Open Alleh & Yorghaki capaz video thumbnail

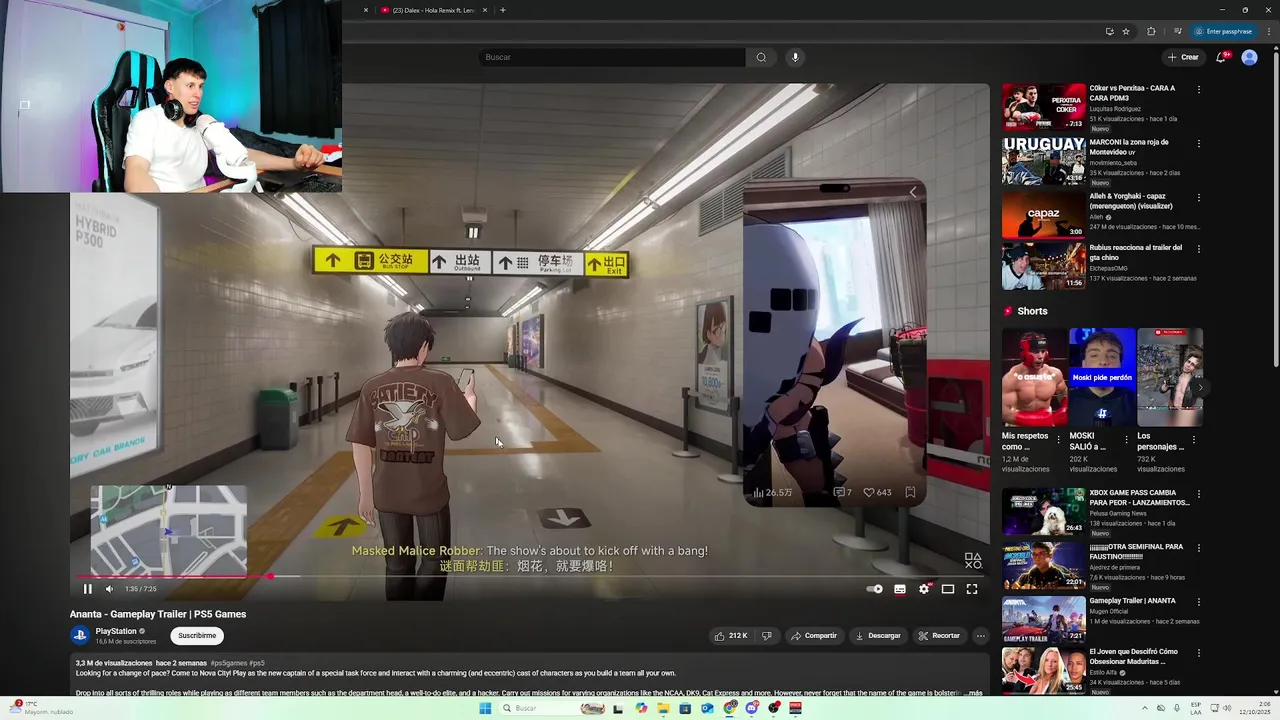coord(1043,215)
